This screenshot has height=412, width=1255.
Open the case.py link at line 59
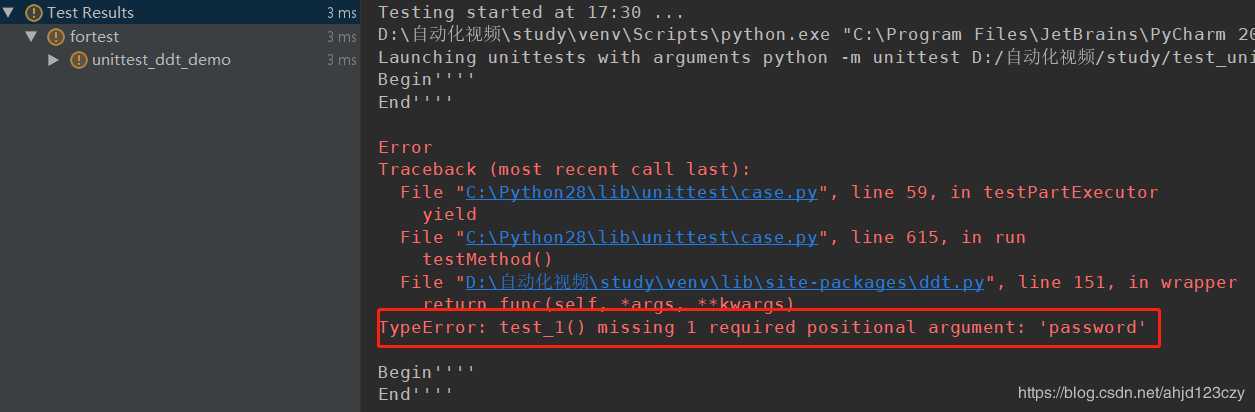[641, 192]
